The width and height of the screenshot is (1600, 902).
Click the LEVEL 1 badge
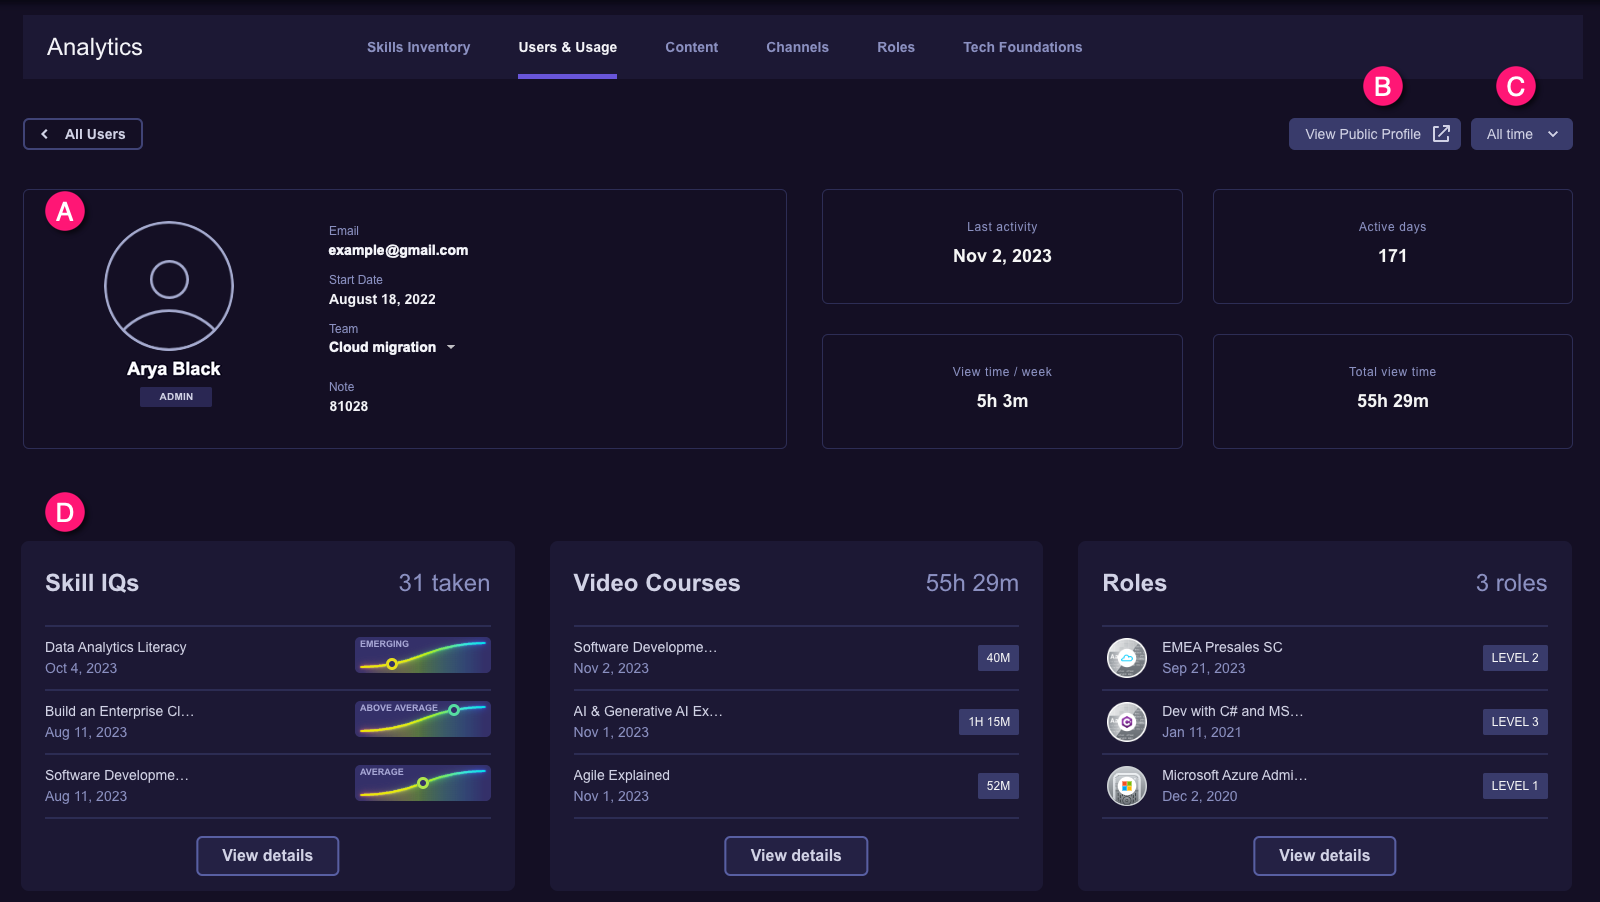click(1515, 786)
